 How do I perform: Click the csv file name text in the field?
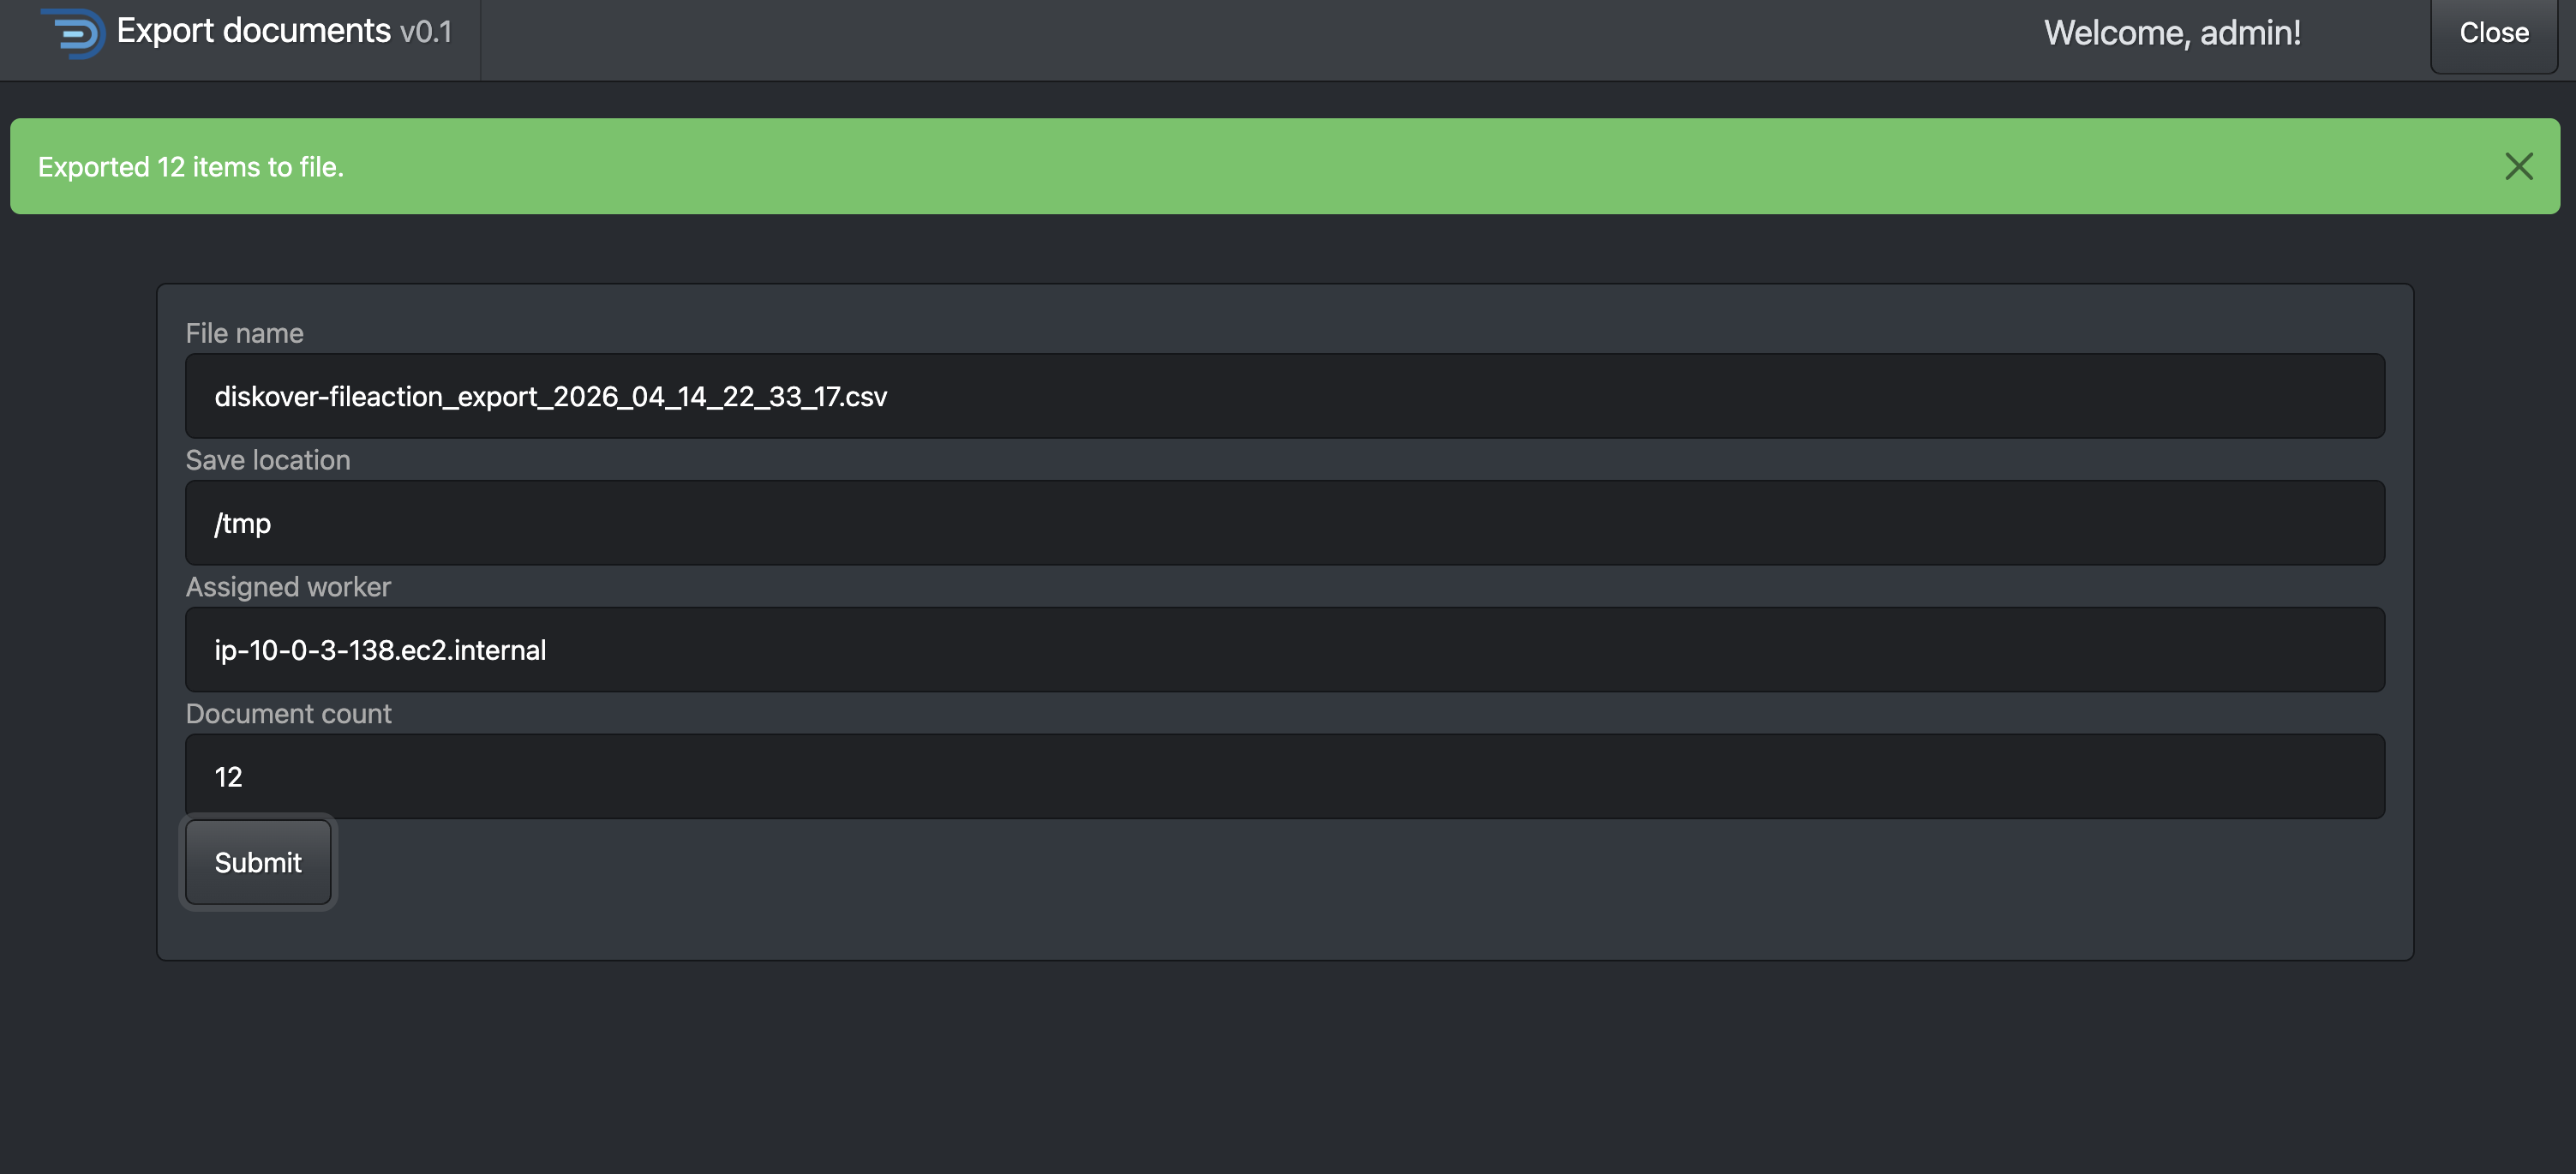click(551, 397)
